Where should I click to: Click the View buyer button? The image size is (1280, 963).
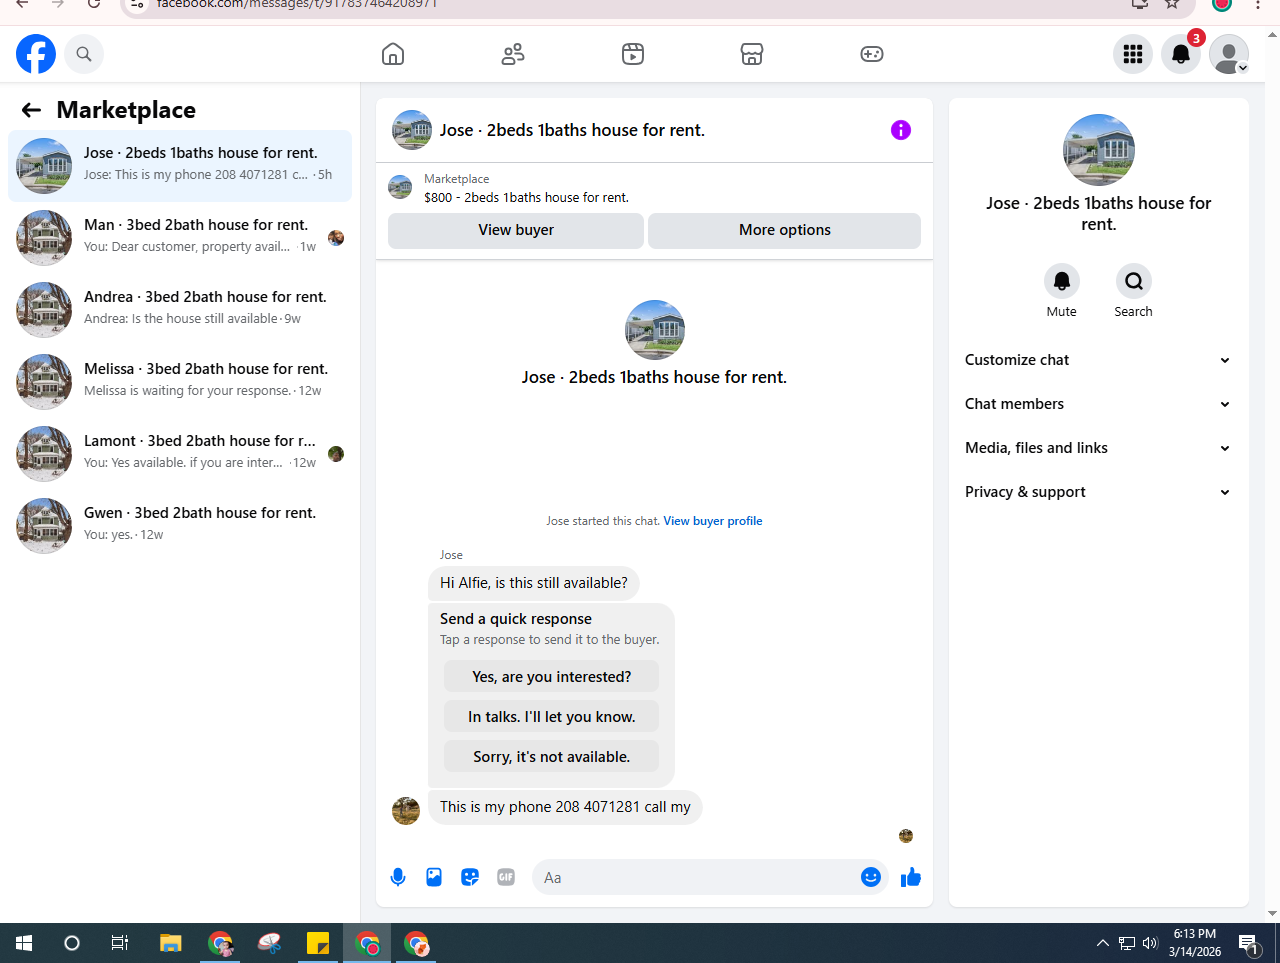(516, 230)
